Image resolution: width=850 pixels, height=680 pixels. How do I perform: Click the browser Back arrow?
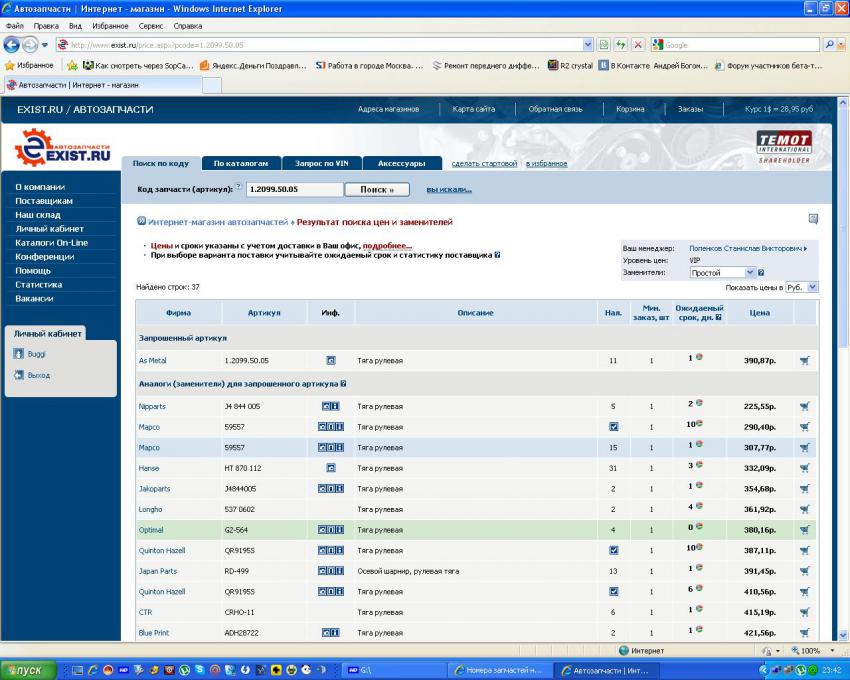point(13,45)
